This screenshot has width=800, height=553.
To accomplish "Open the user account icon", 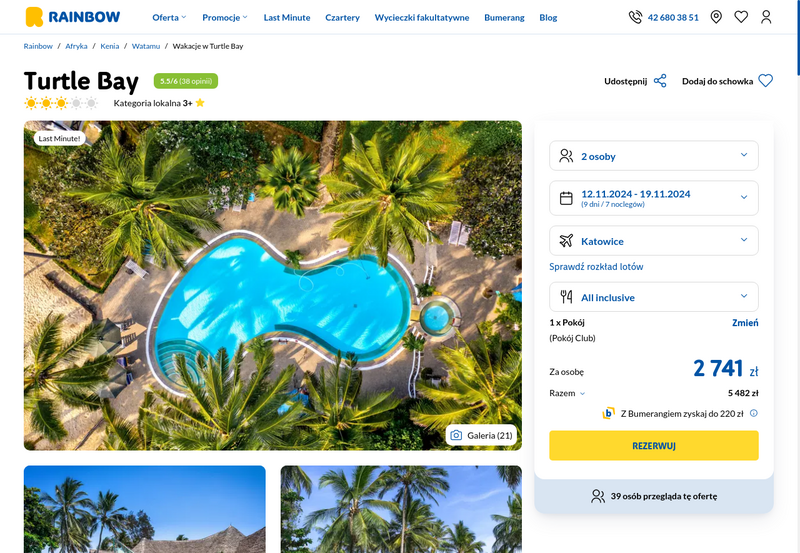I will 766,17.
